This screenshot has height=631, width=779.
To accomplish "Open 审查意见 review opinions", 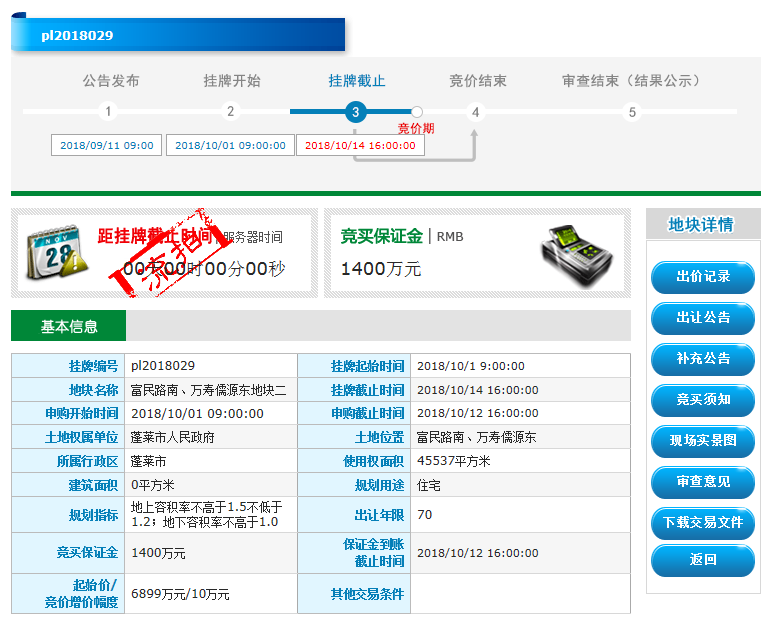I will coord(703,482).
